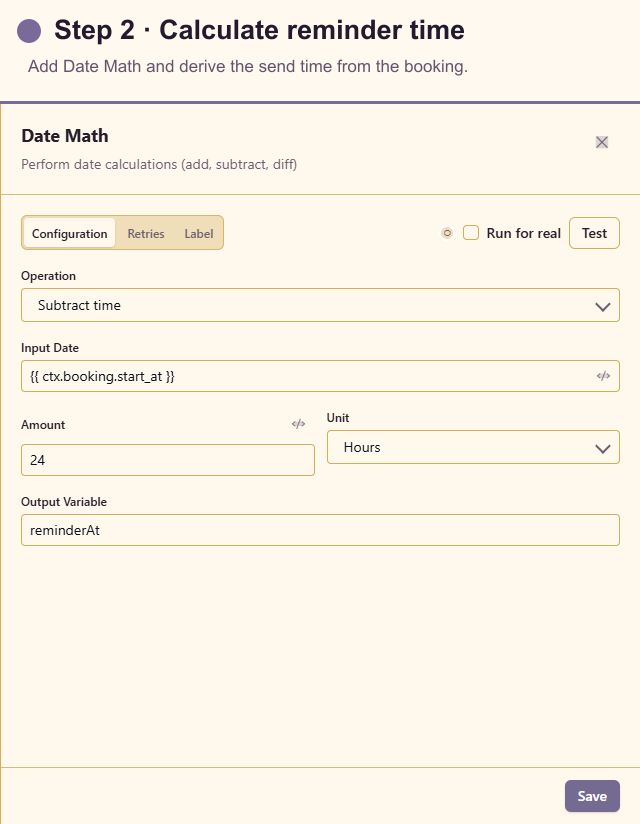The height and width of the screenshot is (824, 640).
Task: Switch to the Retries tab
Action: pos(146,233)
